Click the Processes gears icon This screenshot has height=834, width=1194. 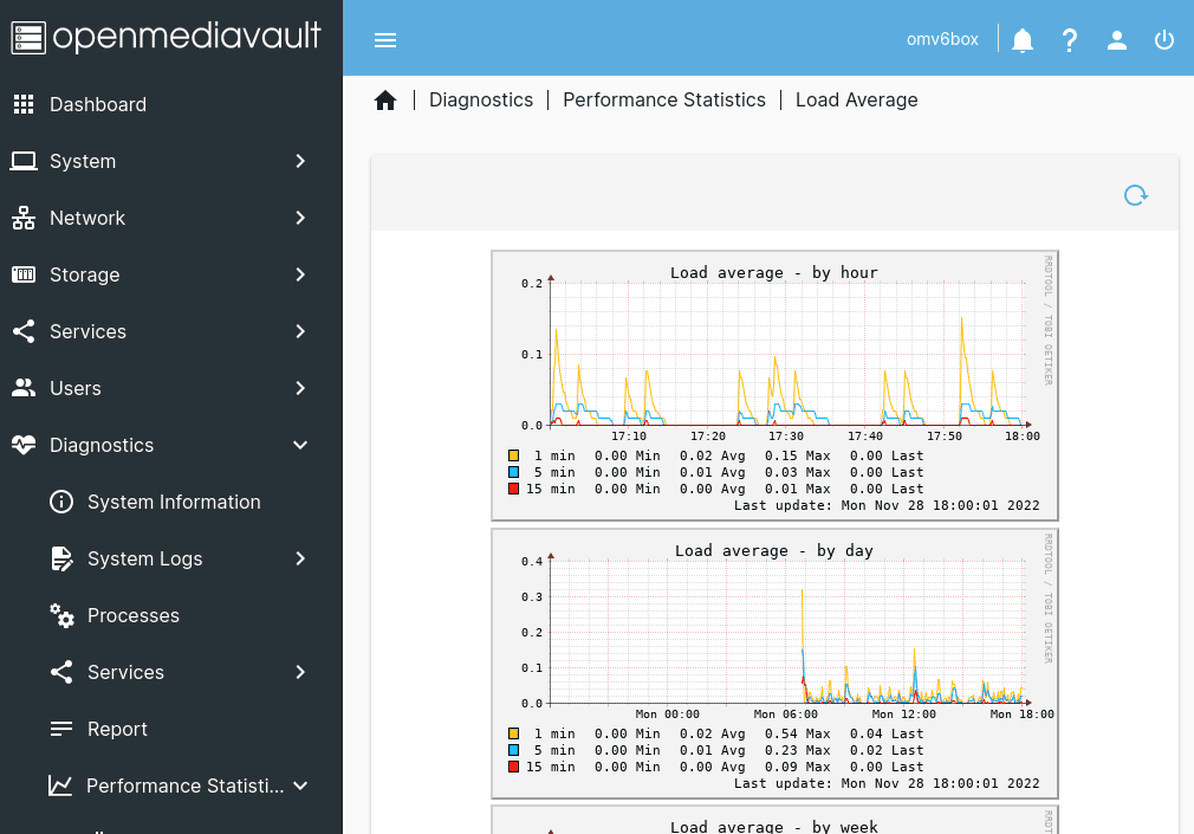click(x=62, y=615)
